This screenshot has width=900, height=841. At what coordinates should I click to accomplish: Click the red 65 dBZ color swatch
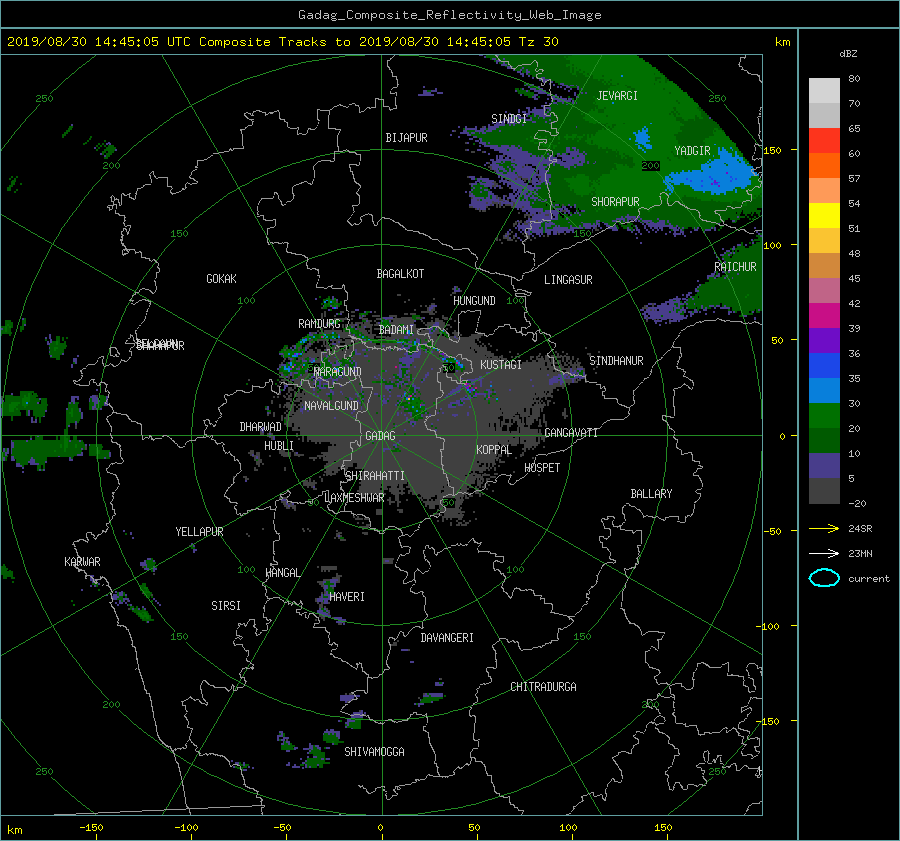click(x=824, y=140)
